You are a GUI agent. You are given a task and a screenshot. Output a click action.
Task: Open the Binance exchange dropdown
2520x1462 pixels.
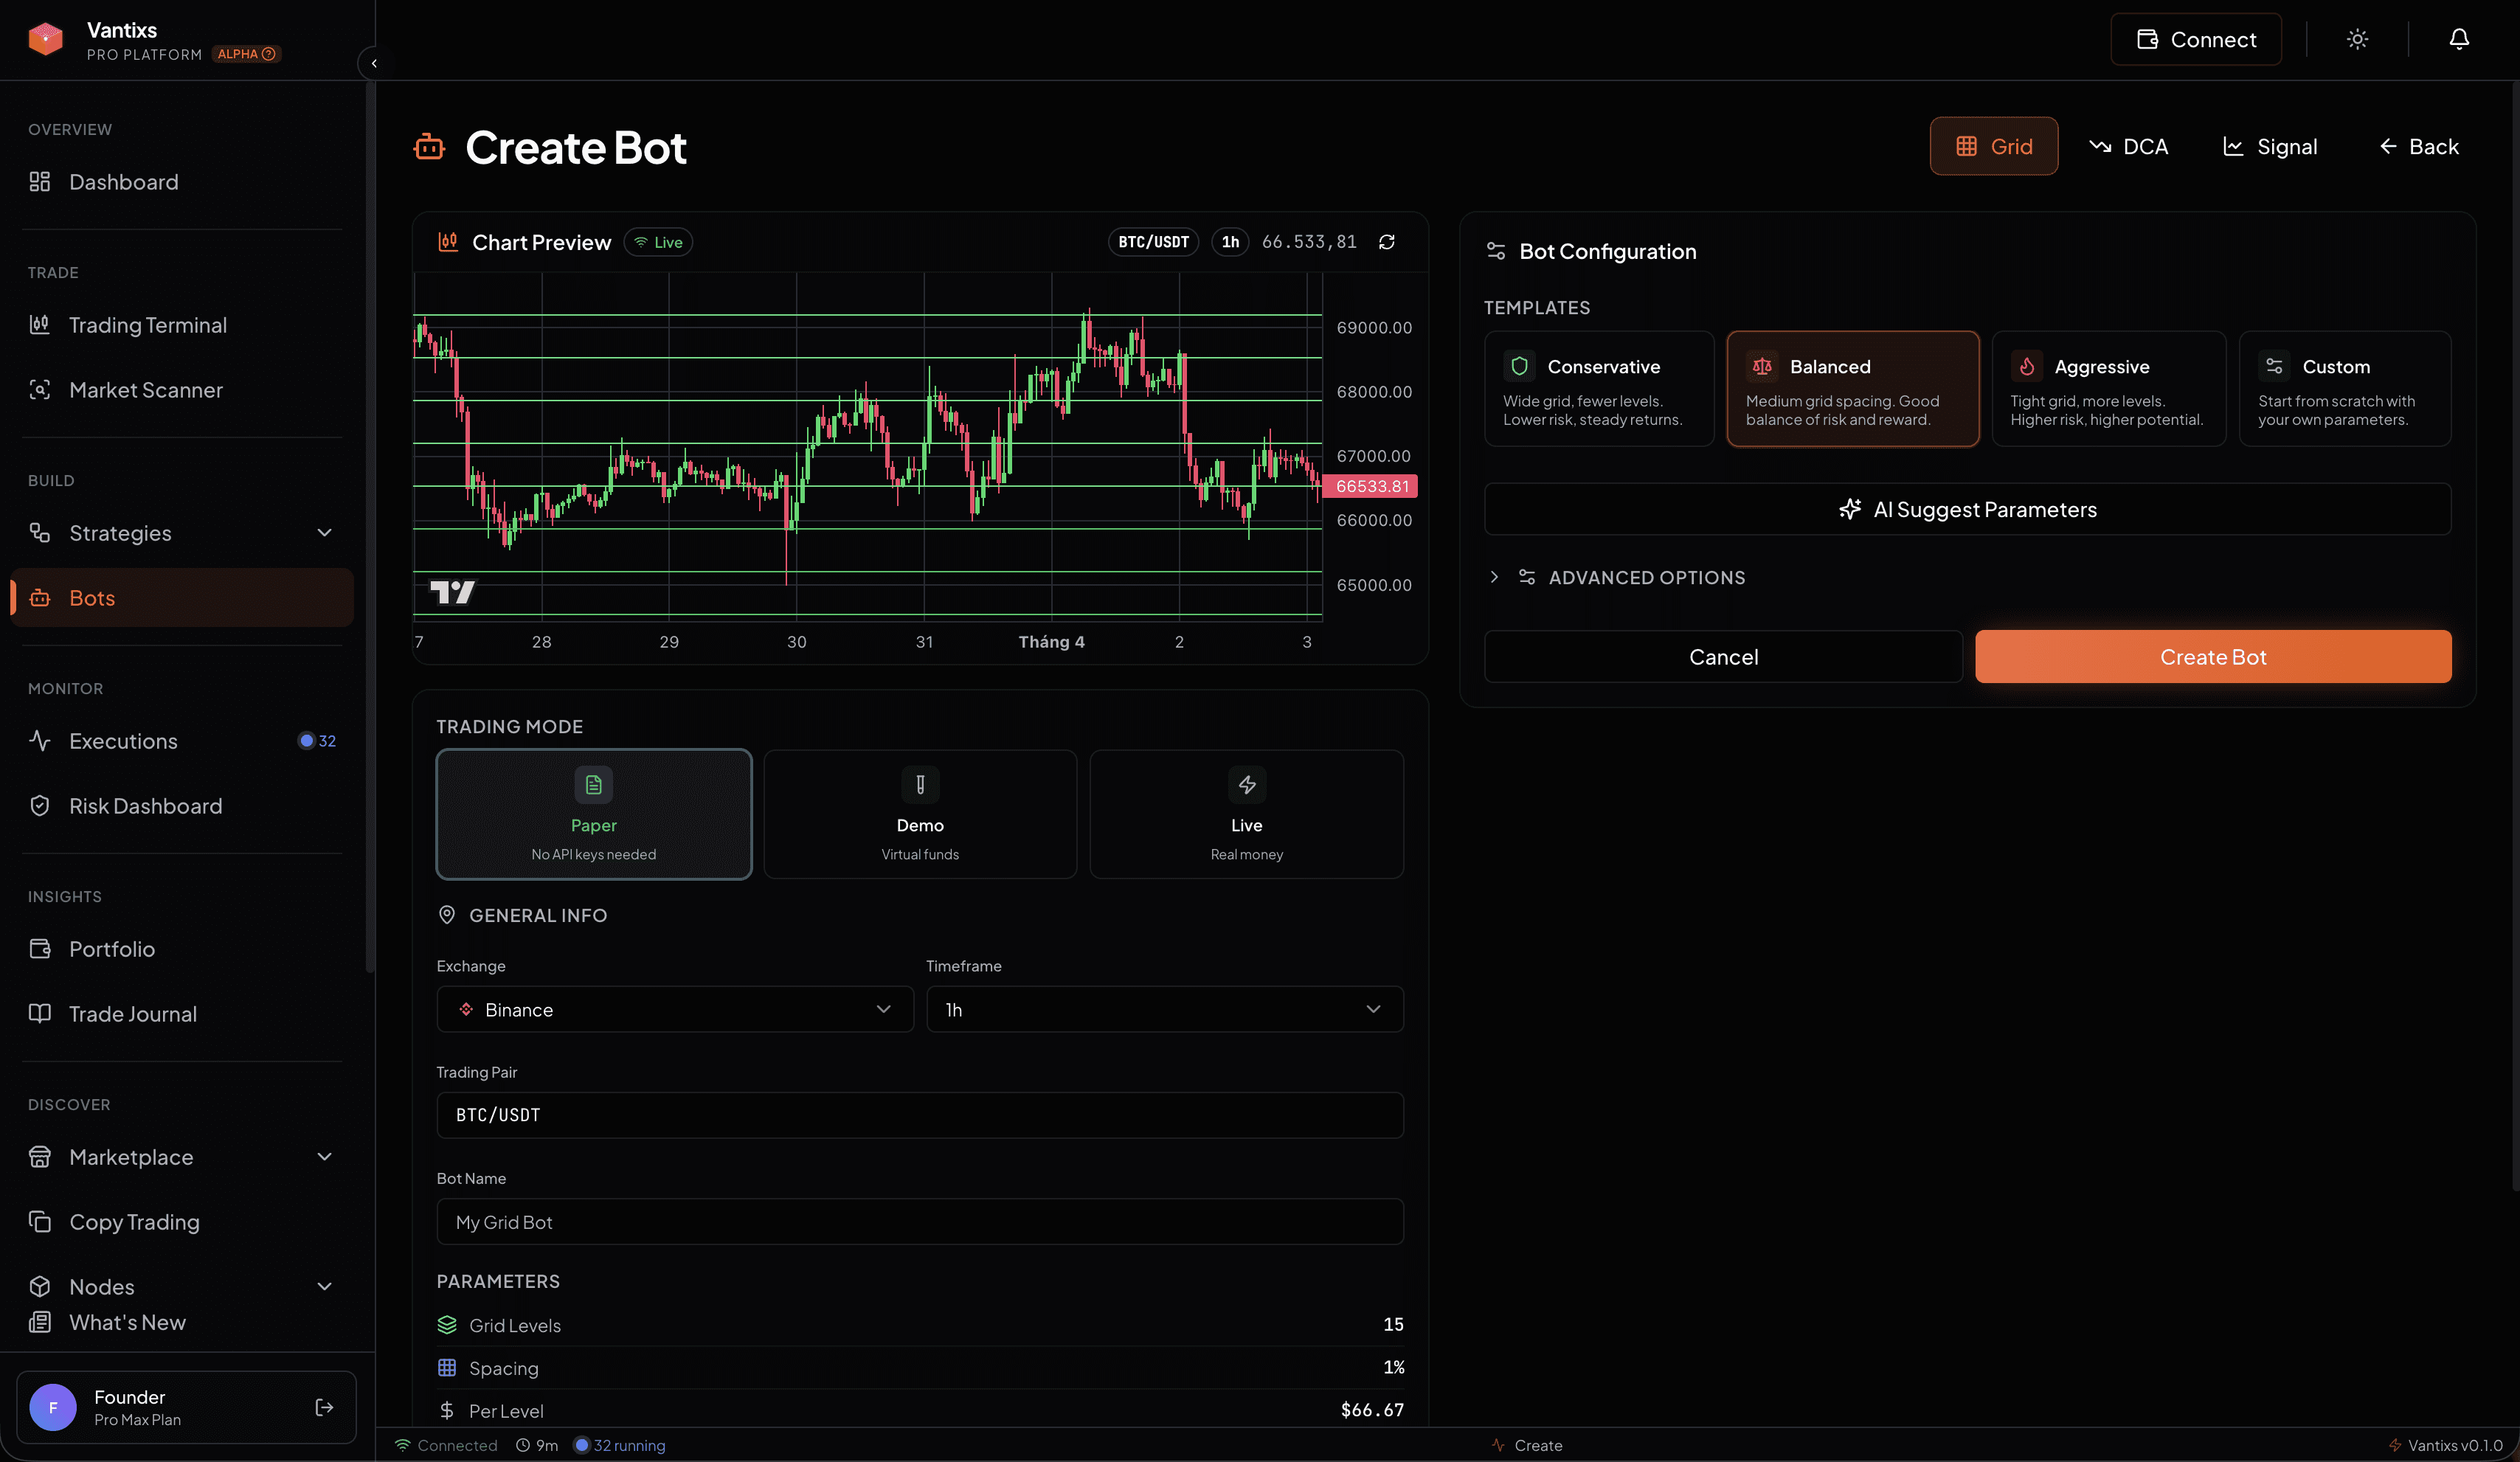click(x=675, y=1009)
